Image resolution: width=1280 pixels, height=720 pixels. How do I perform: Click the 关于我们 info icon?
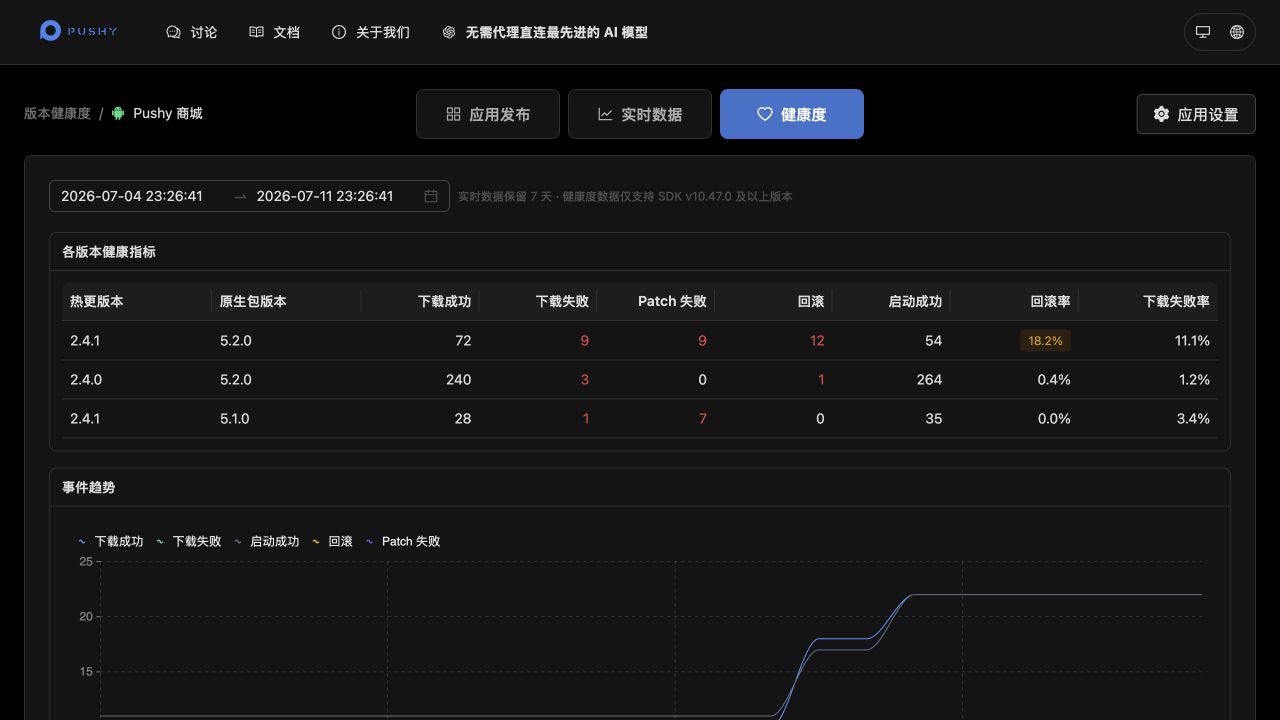point(339,32)
